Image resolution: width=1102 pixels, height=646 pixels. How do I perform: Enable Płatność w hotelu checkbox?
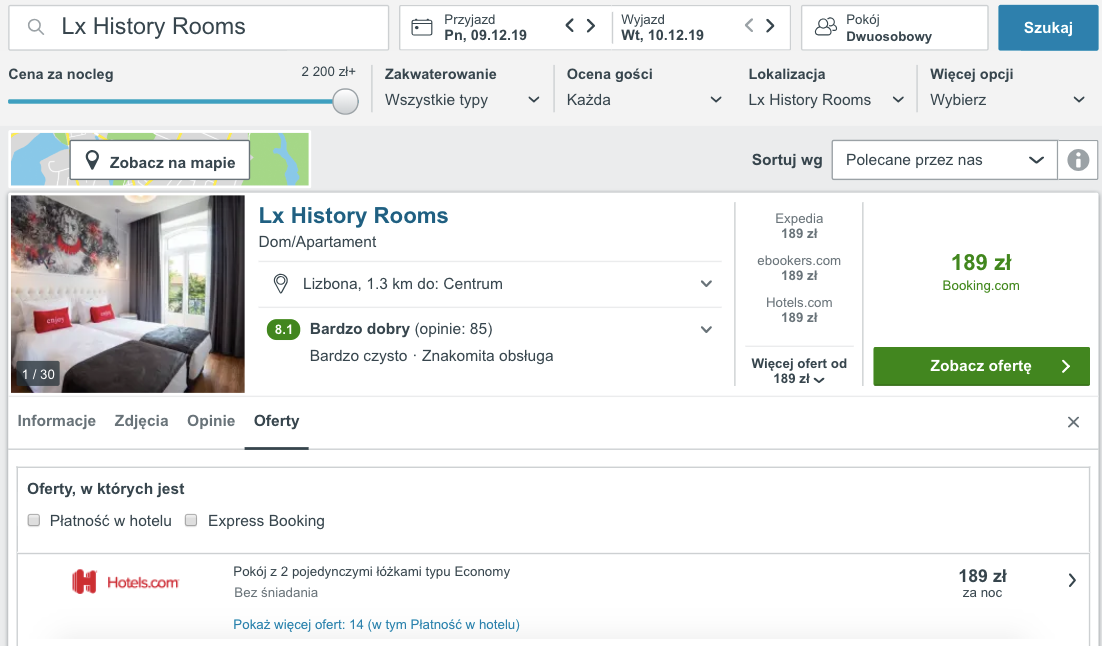[34, 520]
